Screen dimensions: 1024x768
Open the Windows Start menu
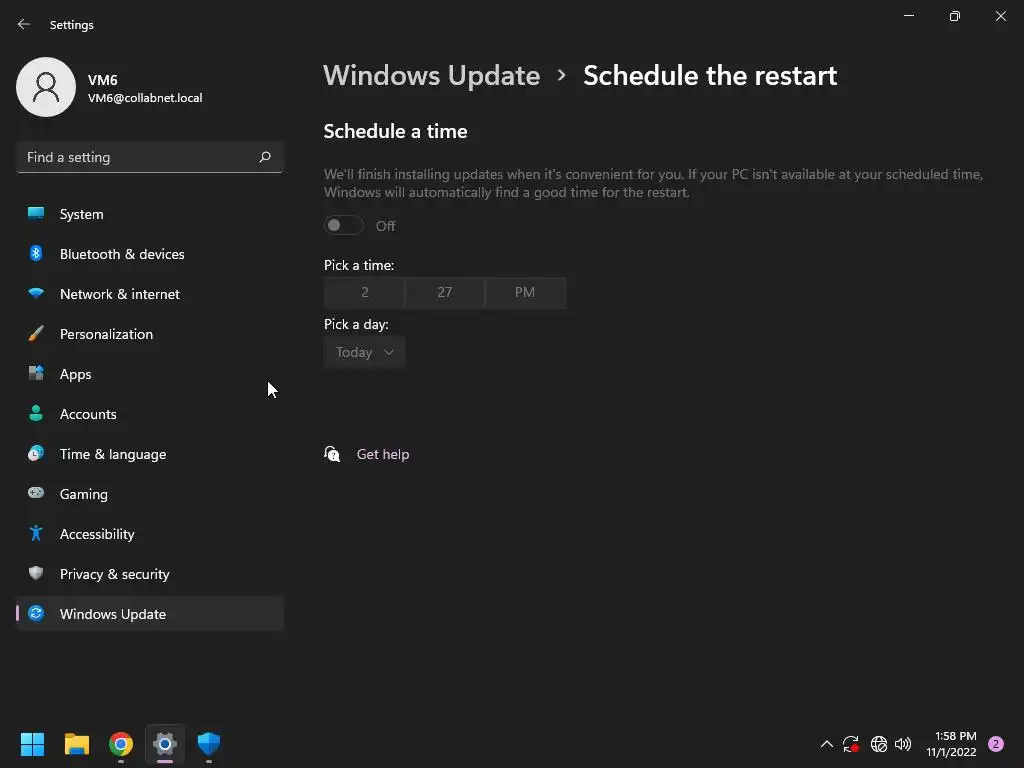tap(32, 744)
